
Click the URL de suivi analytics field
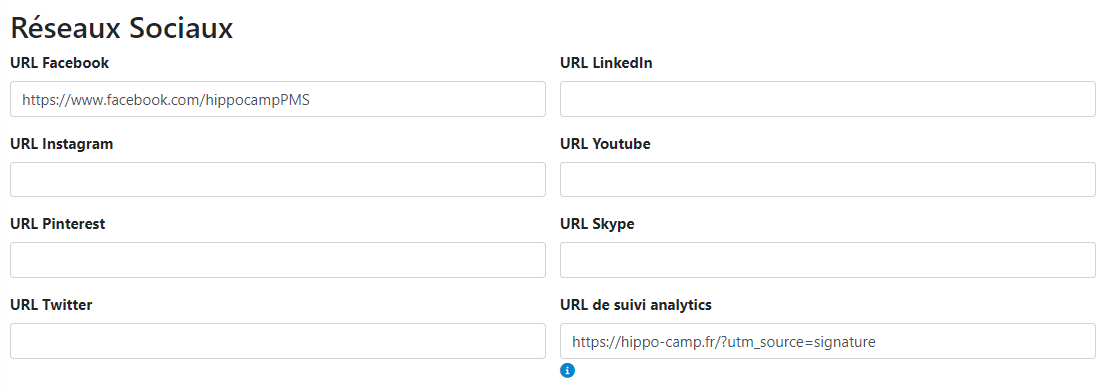point(828,341)
